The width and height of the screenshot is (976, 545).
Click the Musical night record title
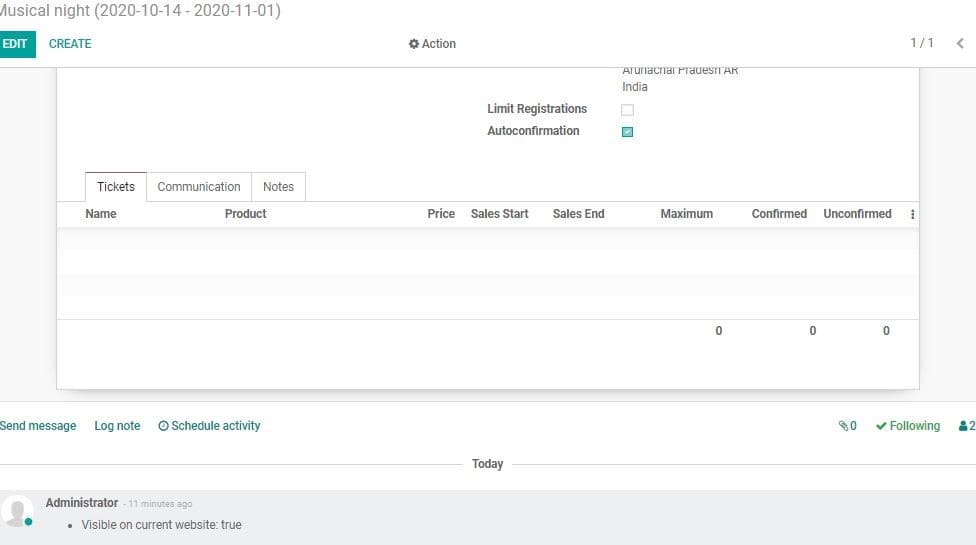pos(141,11)
